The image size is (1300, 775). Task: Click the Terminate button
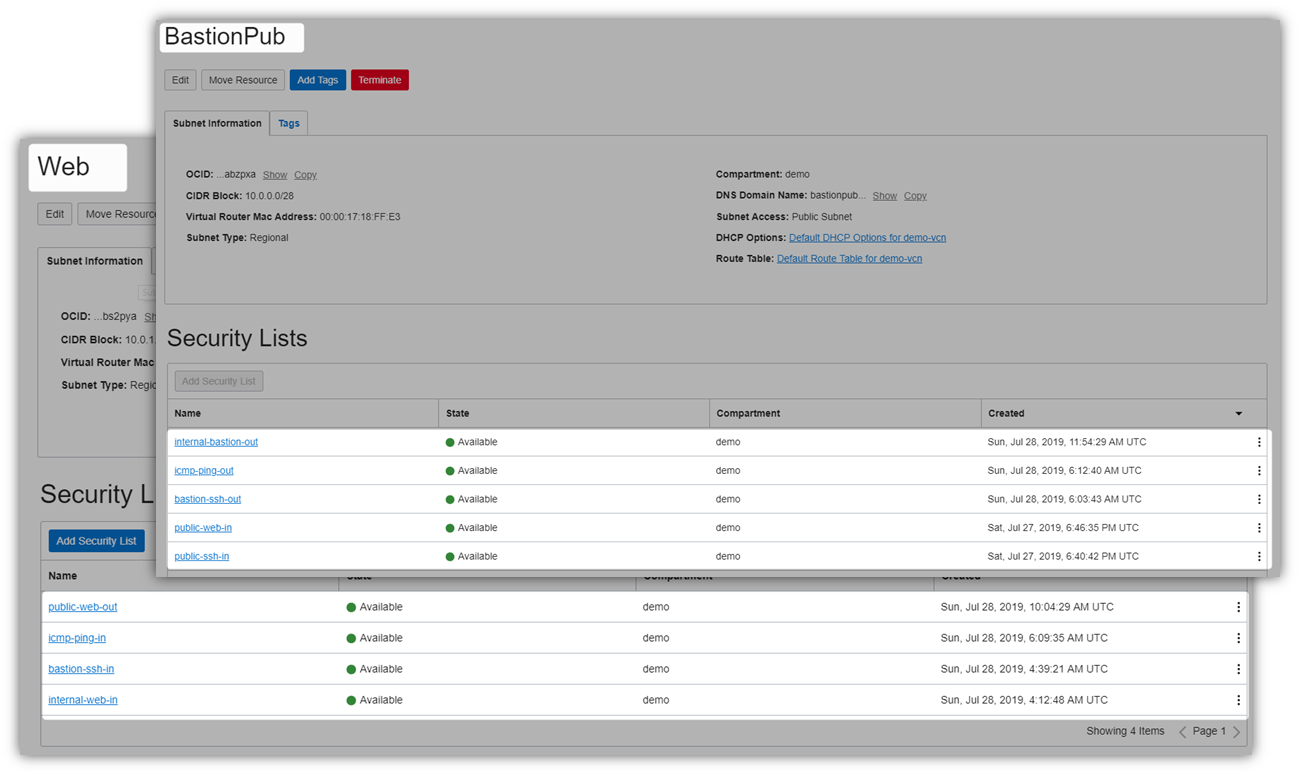[379, 79]
